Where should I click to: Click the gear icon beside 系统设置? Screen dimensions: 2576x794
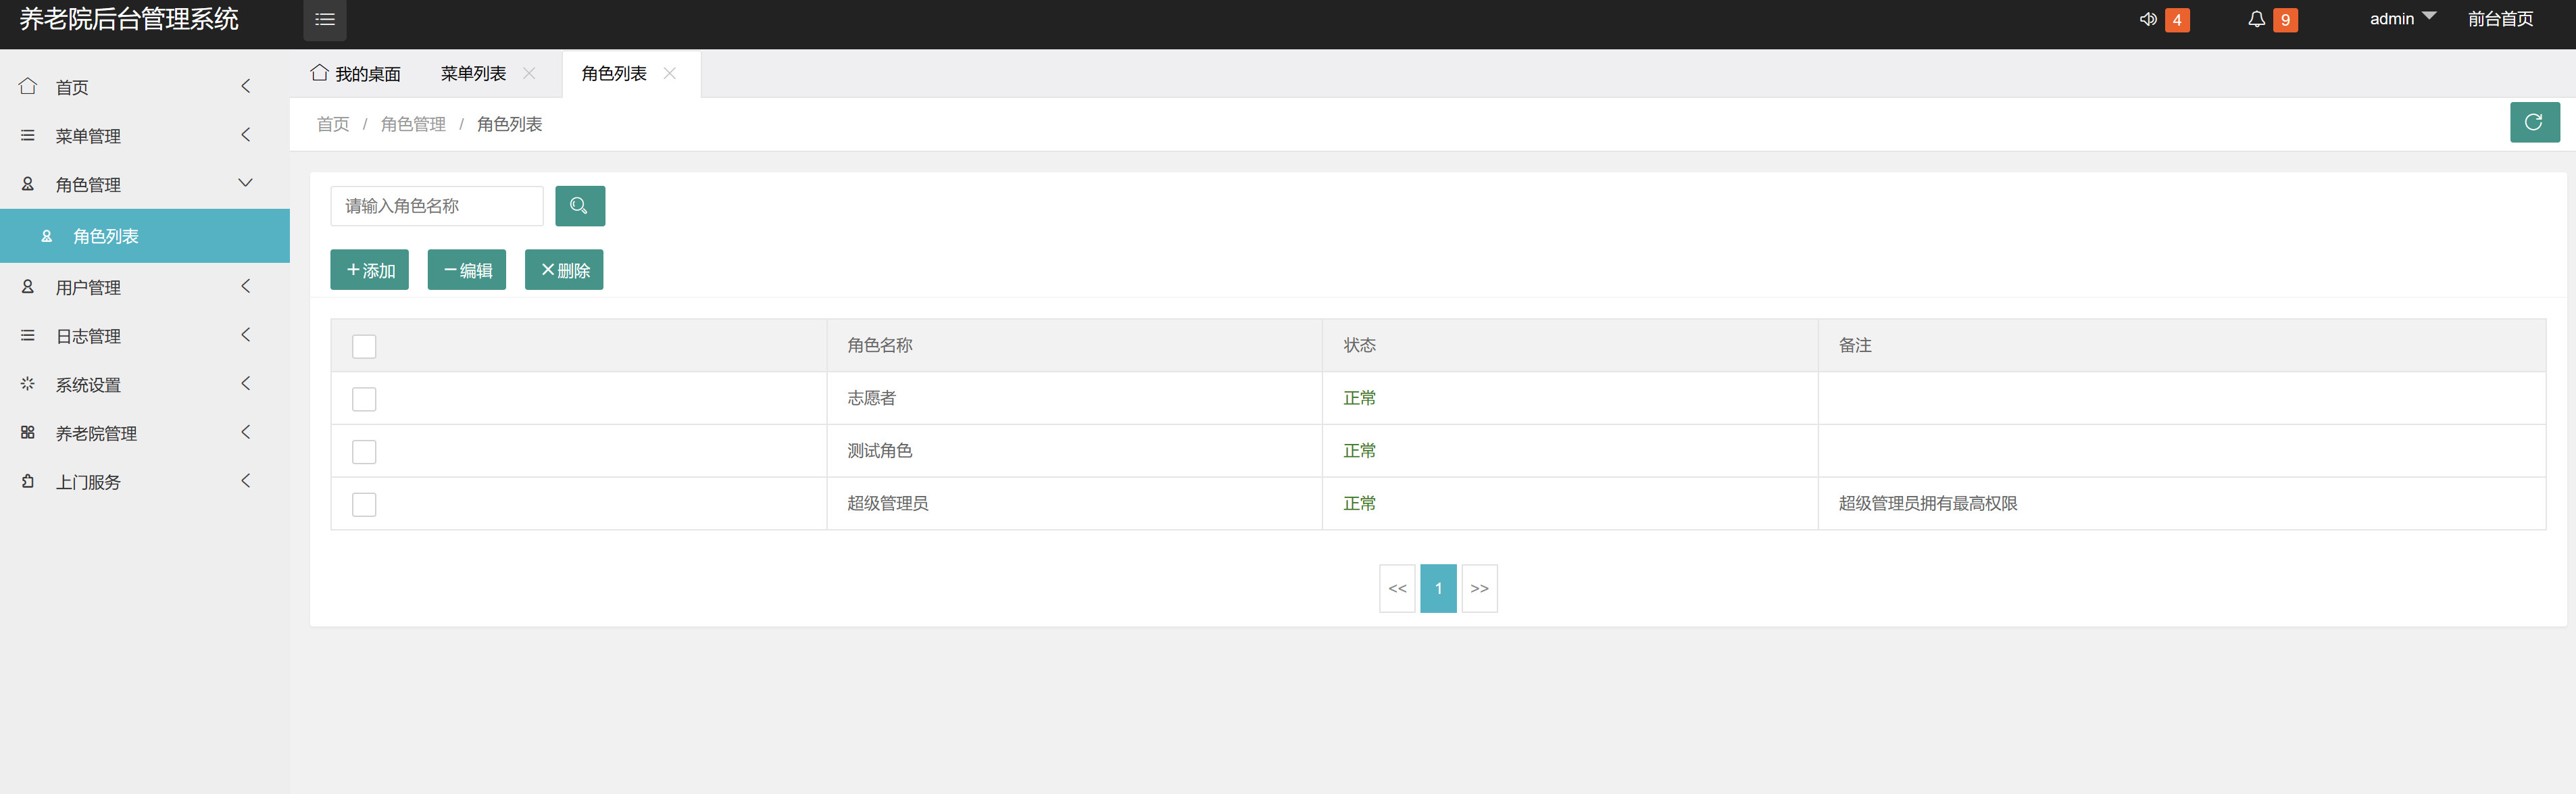(x=28, y=384)
